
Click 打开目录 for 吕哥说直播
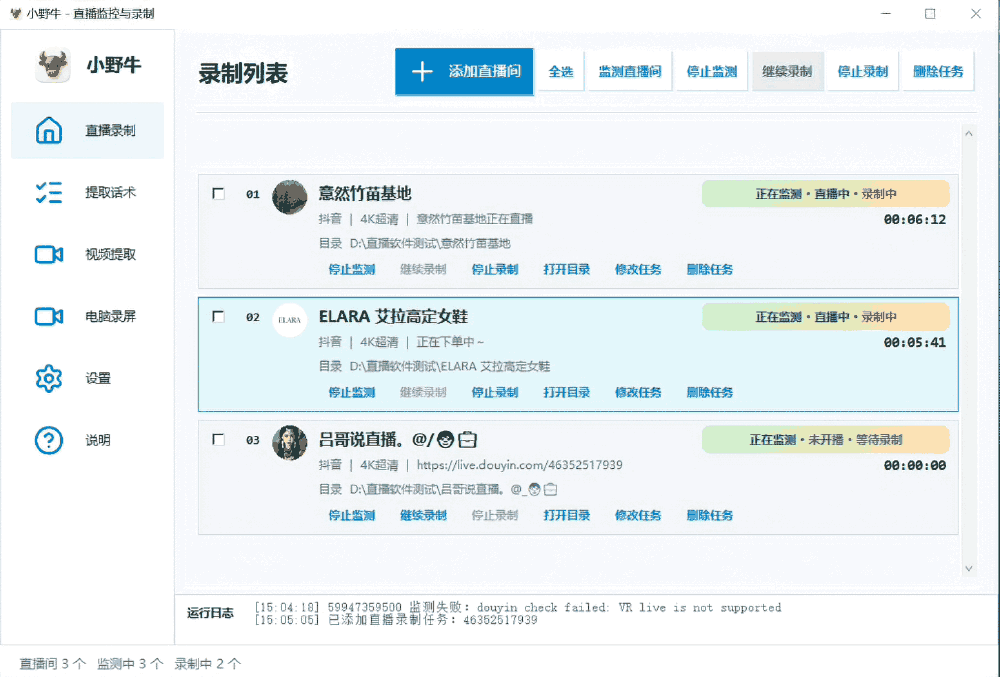coord(566,516)
